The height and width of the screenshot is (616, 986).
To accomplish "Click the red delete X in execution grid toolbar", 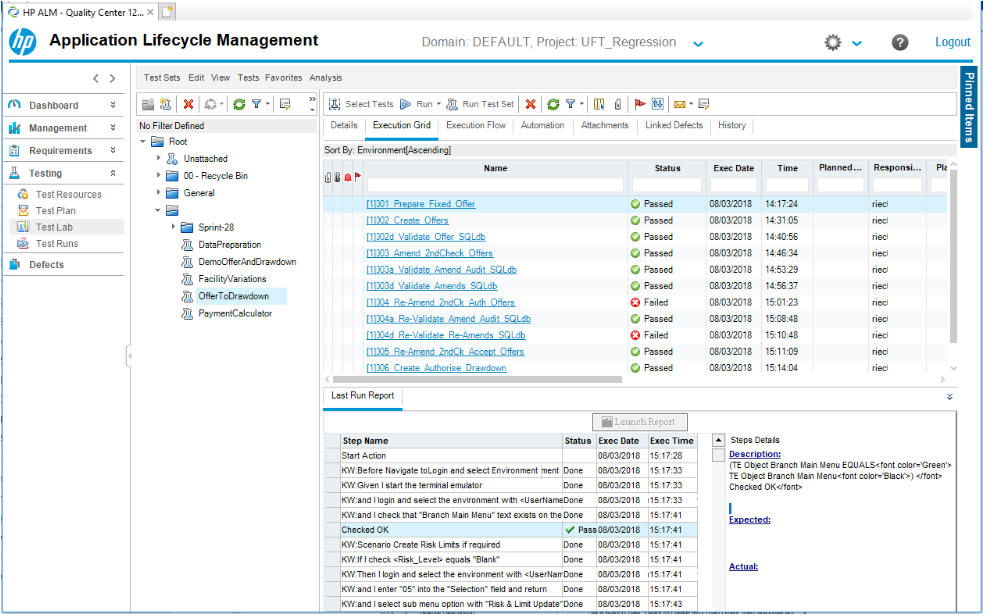I will pyautogui.click(x=531, y=104).
